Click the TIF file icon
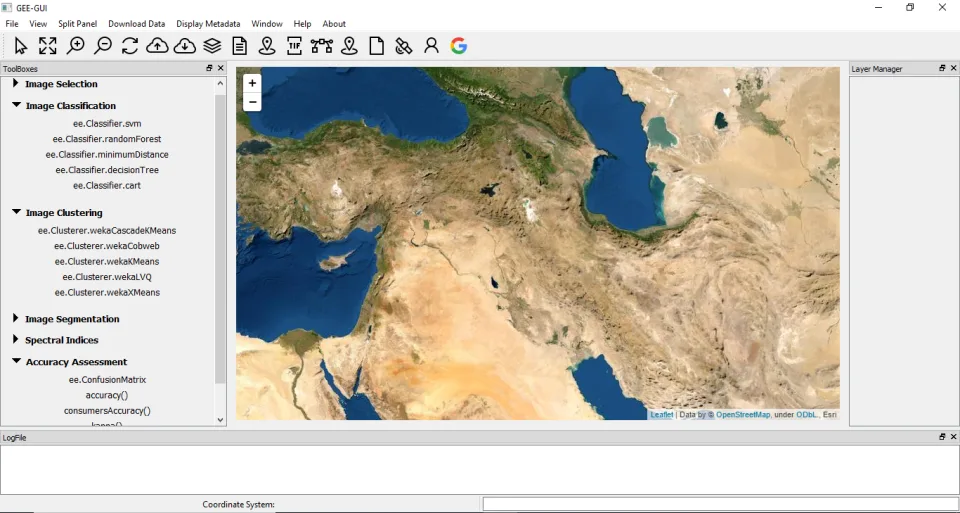960x513 pixels. pyautogui.click(x=294, y=46)
